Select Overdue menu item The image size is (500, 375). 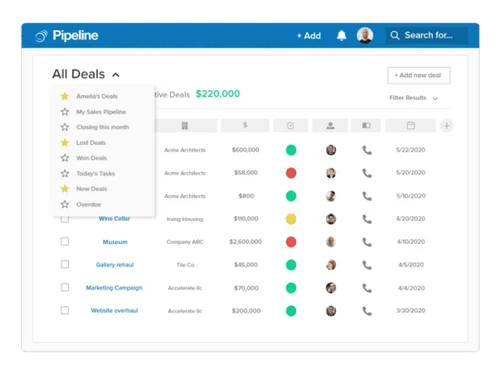(89, 204)
